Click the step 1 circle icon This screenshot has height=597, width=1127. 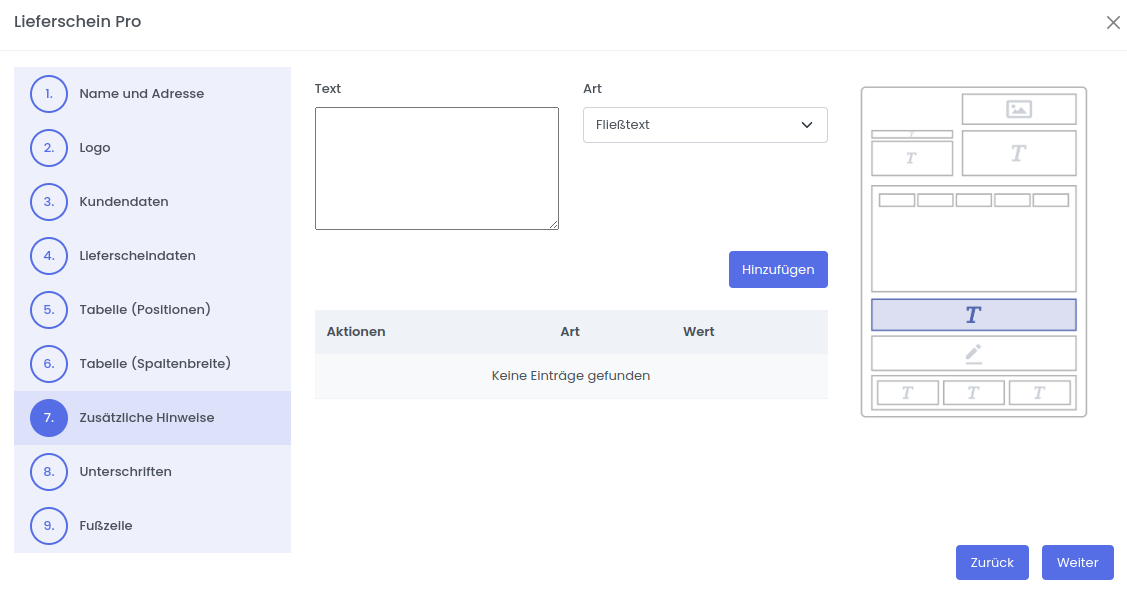[49, 94]
